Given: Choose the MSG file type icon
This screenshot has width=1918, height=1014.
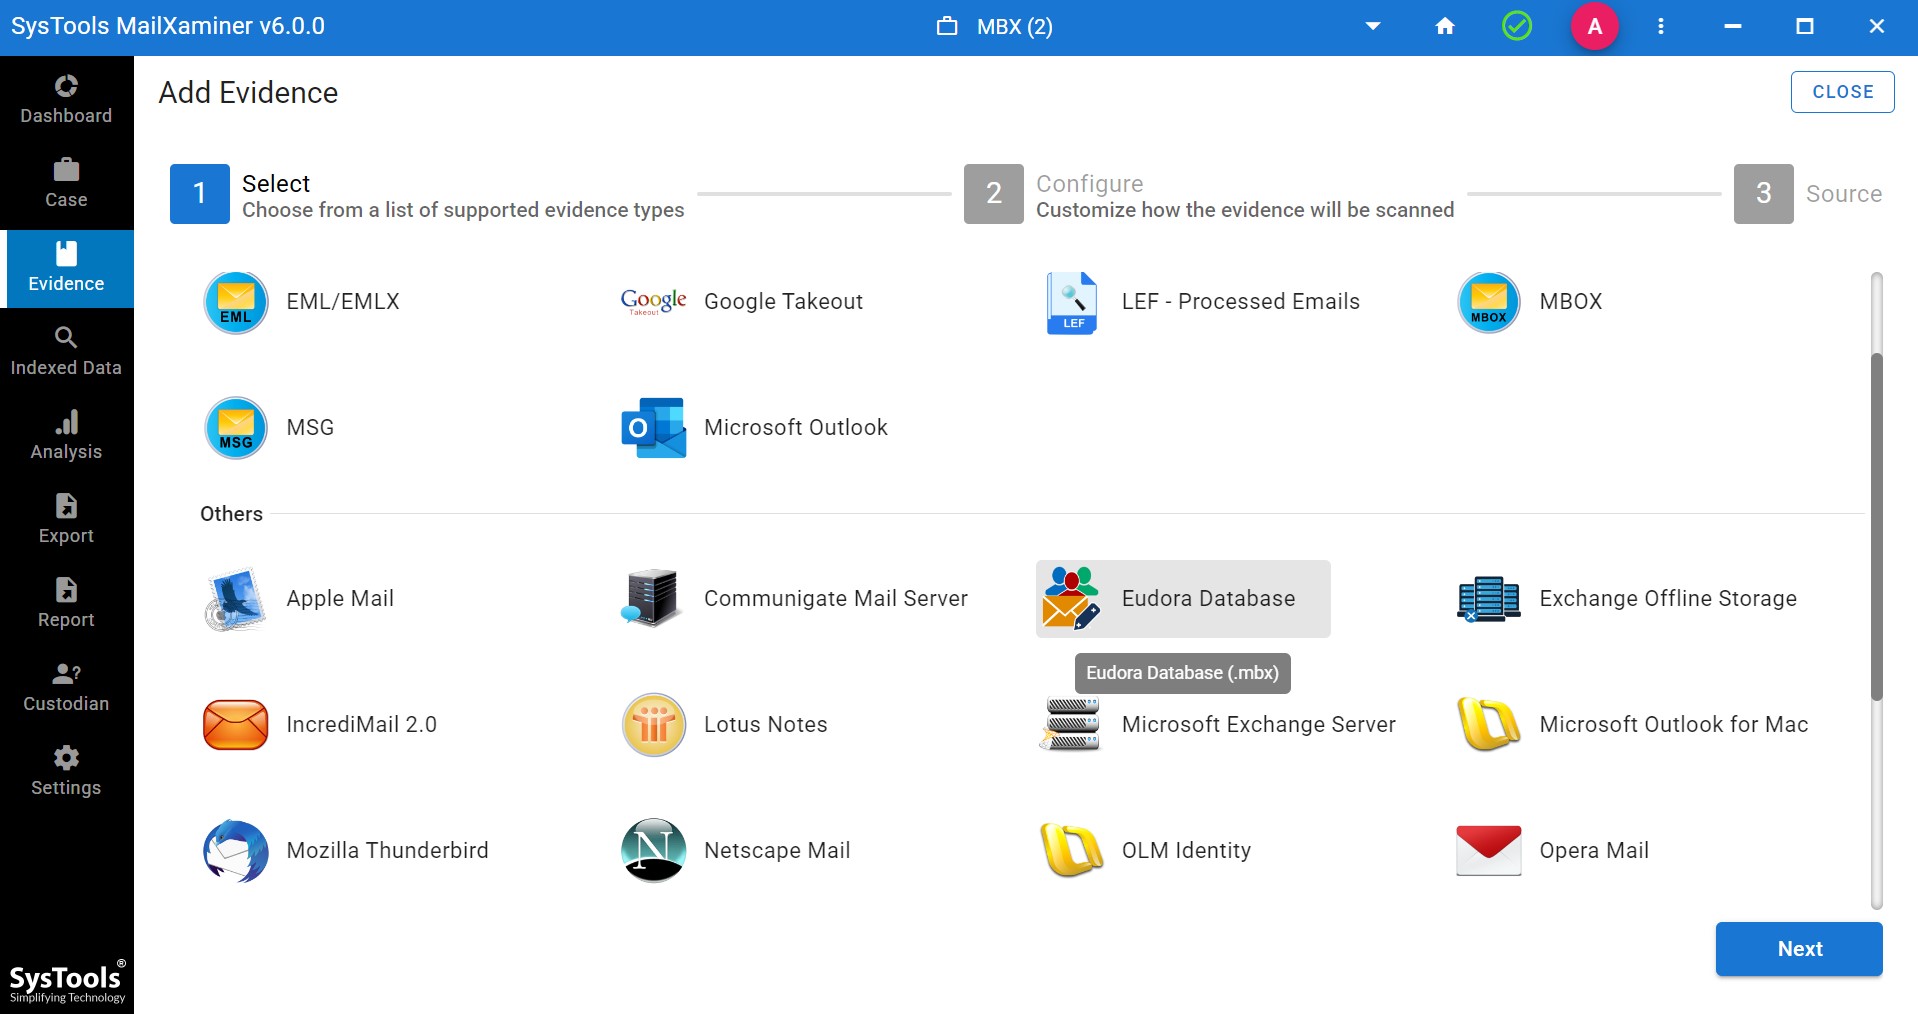Looking at the screenshot, I should [x=236, y=428].
